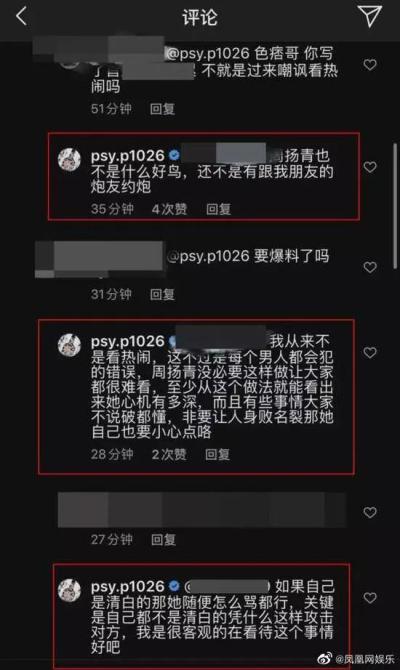View the 4次赞 likes list
Viewport: 400px width, 670px height.
pyautogui.click(x=169, y=209)
